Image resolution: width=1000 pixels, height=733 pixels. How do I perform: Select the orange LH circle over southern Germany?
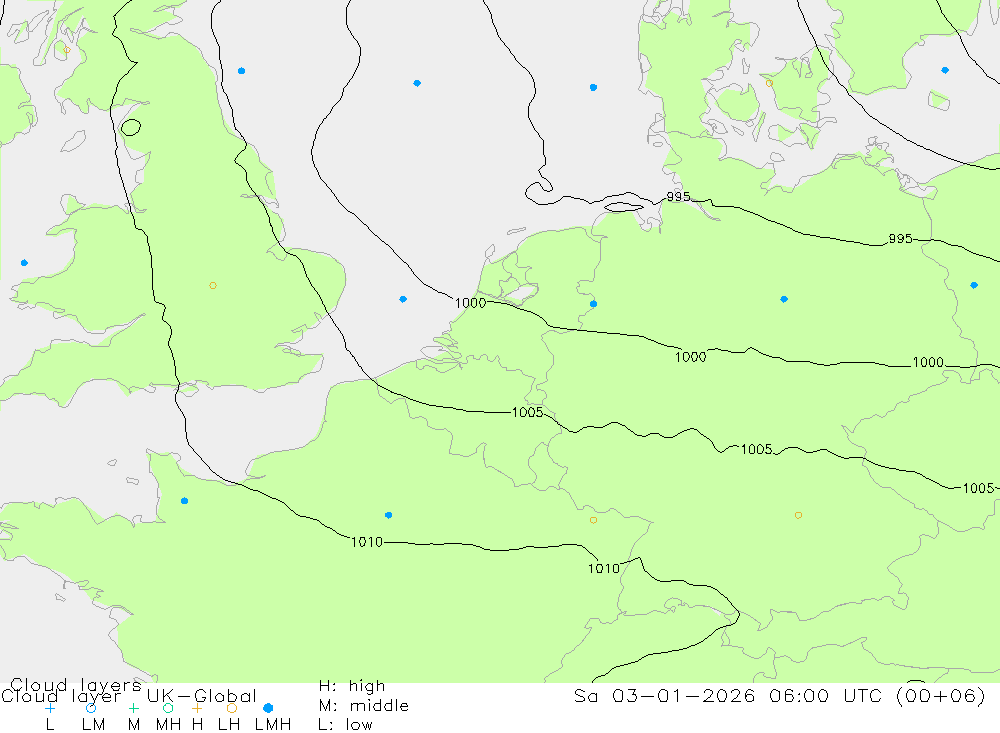click(798, 515)
